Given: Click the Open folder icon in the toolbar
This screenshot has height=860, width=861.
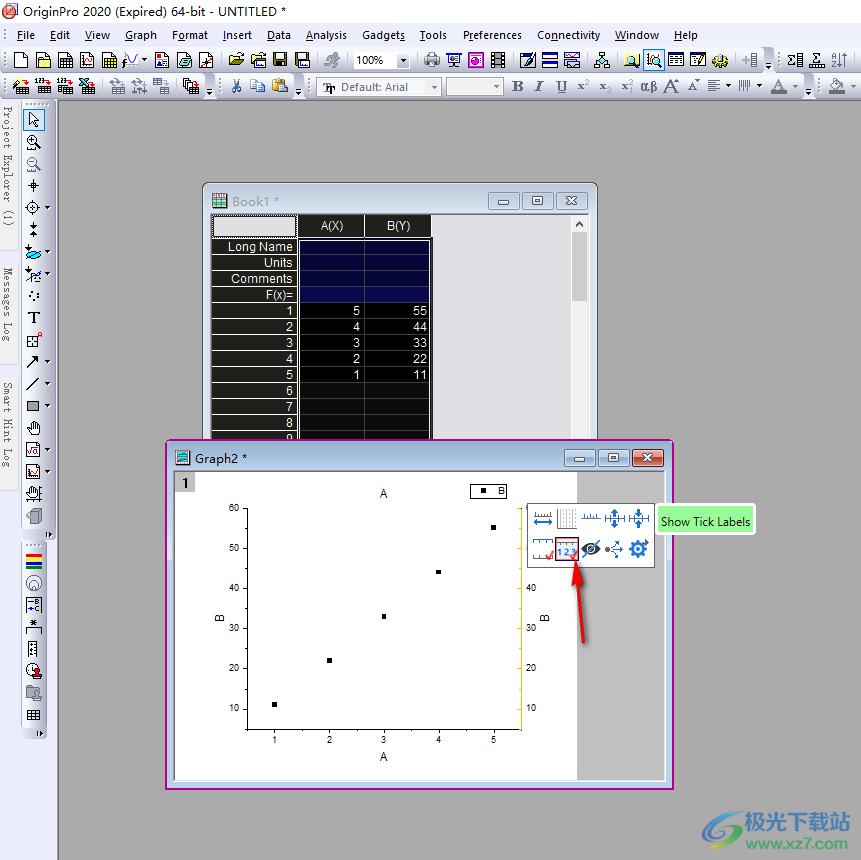Looking at the screenshot, I should tap(237, 60).
